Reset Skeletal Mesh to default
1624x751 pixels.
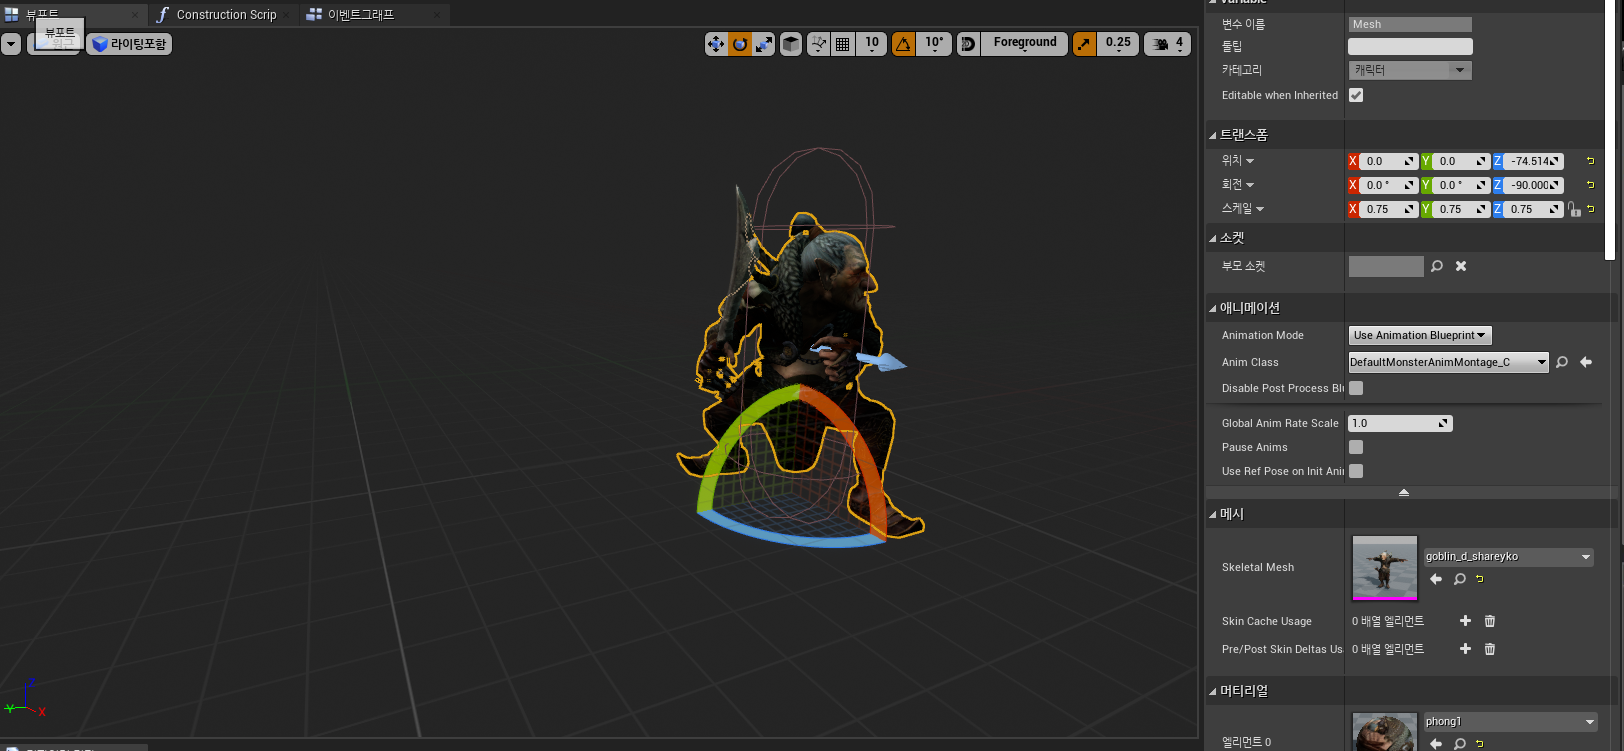pos(1480,579)
